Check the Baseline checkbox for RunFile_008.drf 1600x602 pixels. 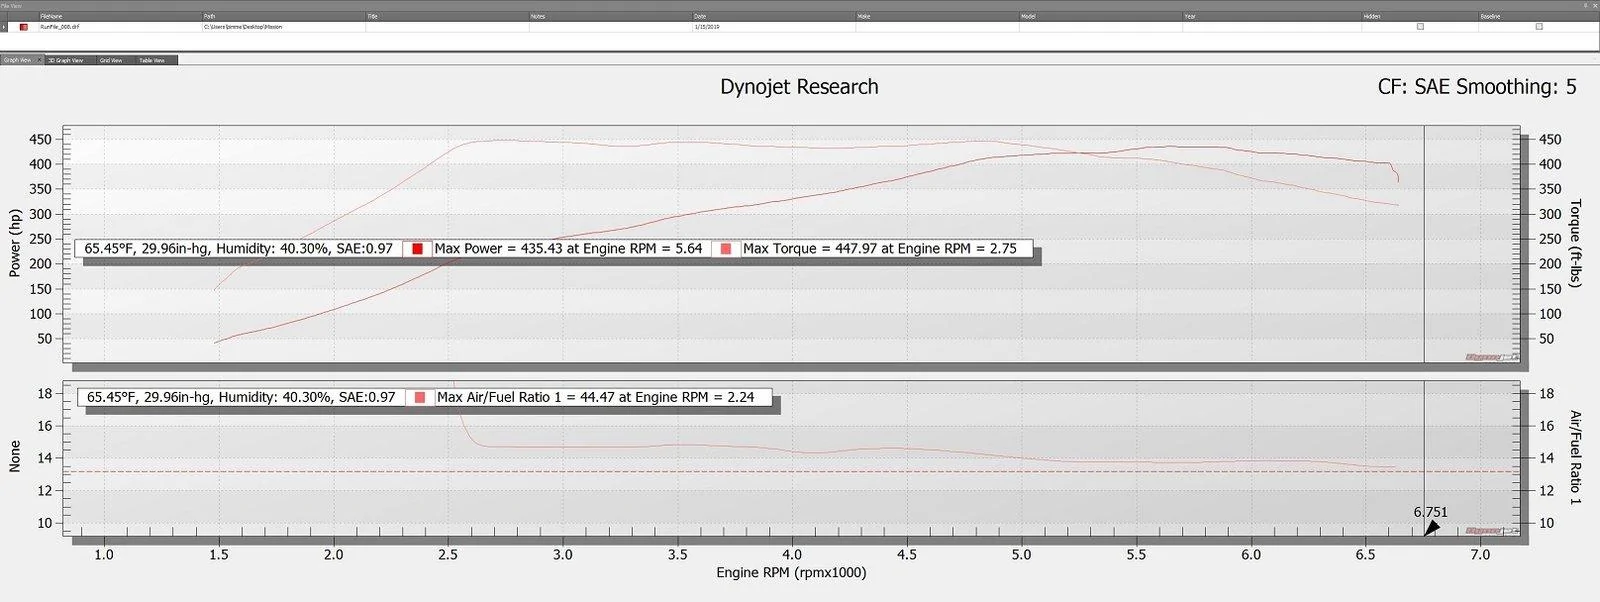click(1539, 27)
